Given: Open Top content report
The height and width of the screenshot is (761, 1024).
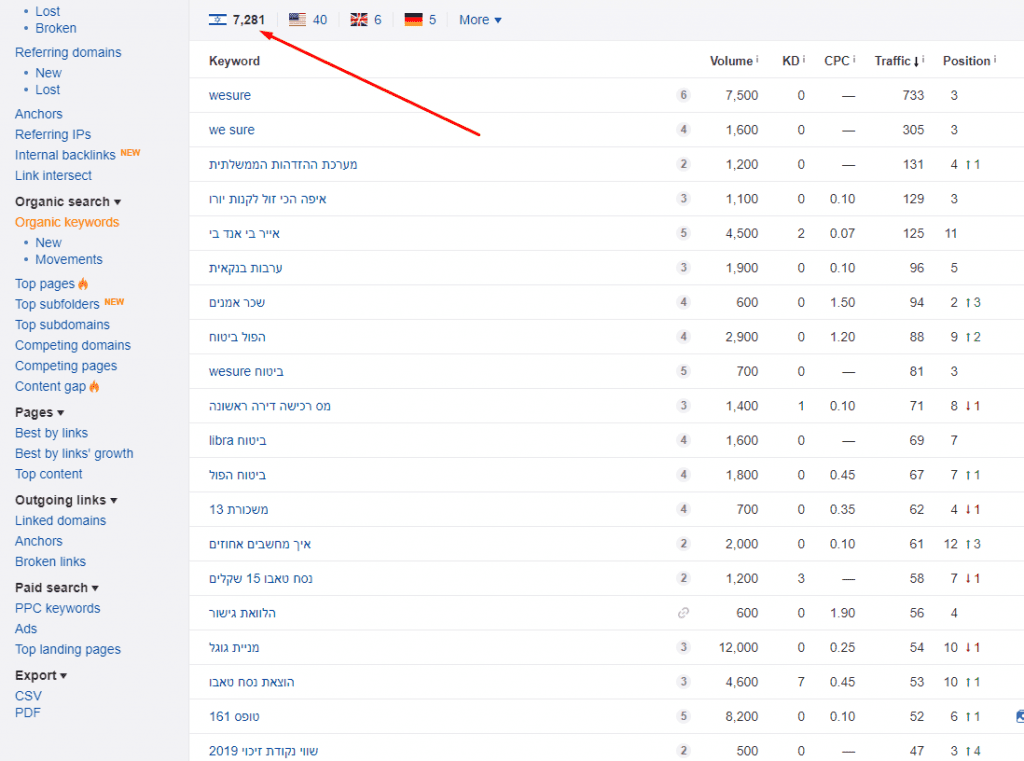Looking at the screenshot, I should click(x=48, y=474).
